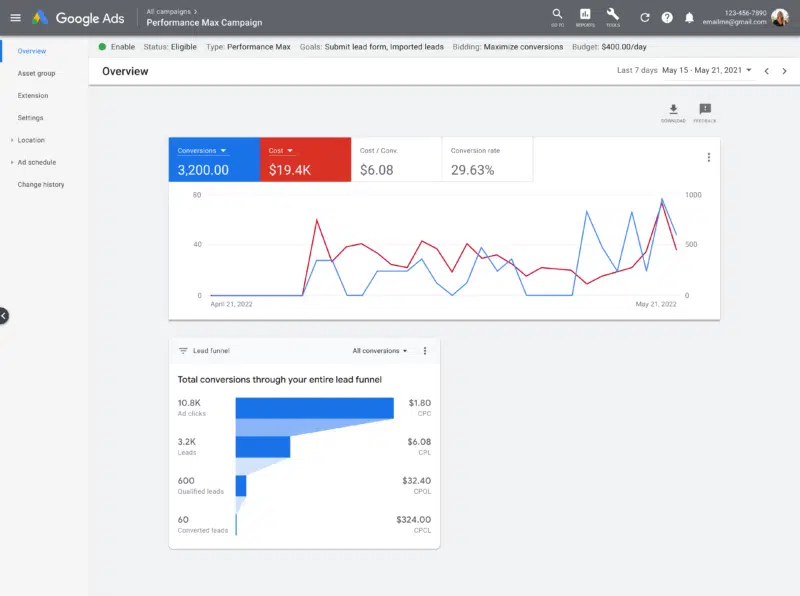The width and height of the screenshot is (800, 596).
Task: Expand the All conversions dropdown
Action: 380,351
